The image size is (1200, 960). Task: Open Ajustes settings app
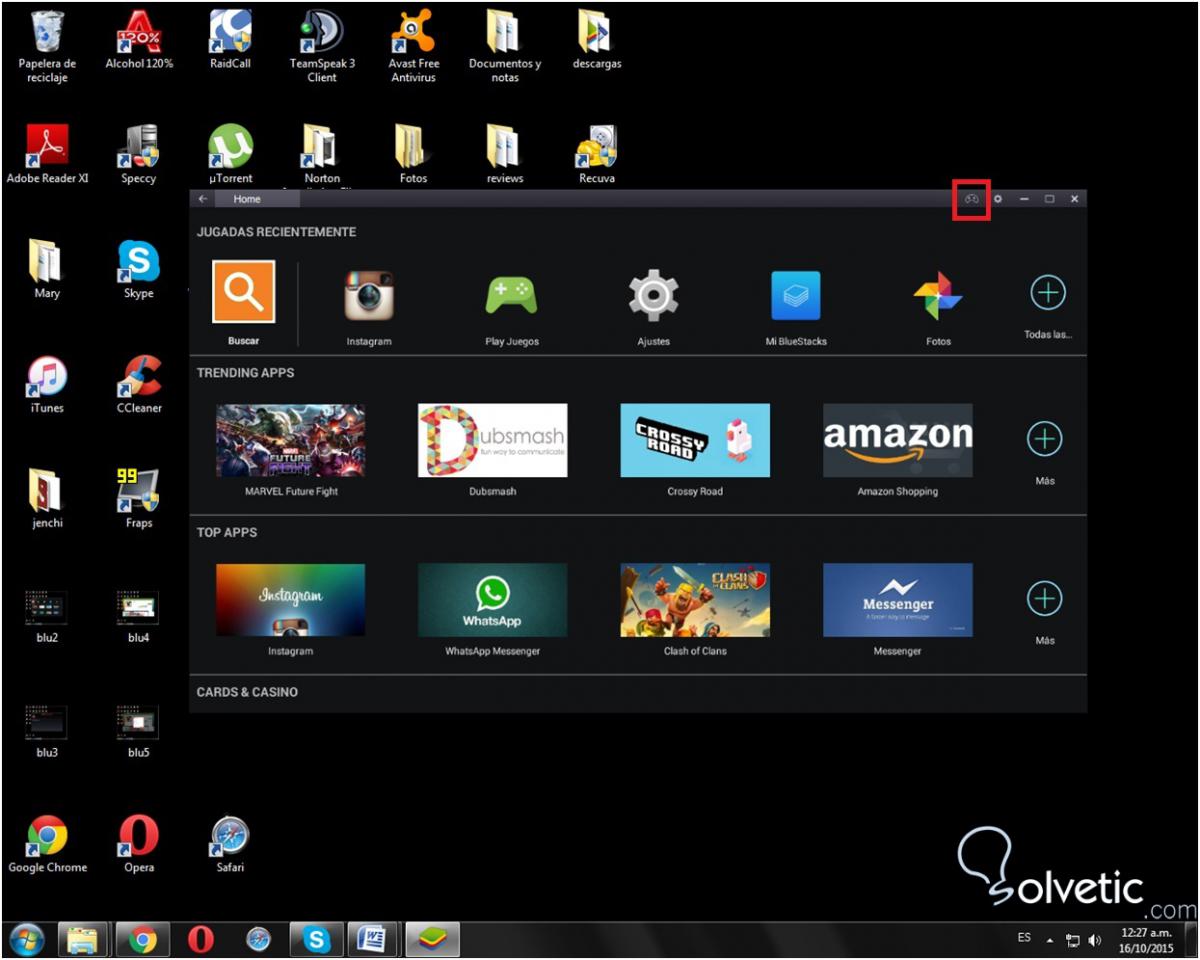(x=654, y=295)
